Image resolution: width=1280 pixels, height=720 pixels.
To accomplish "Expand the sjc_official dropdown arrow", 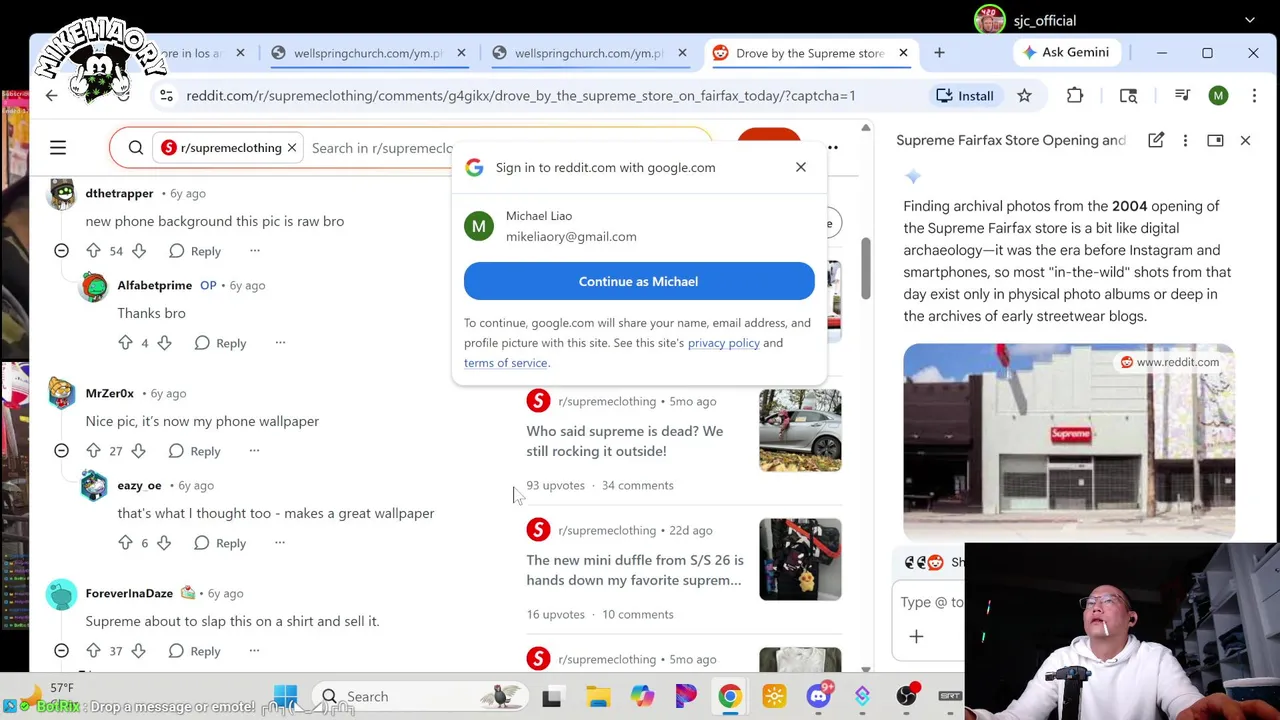I will 1249,20.
